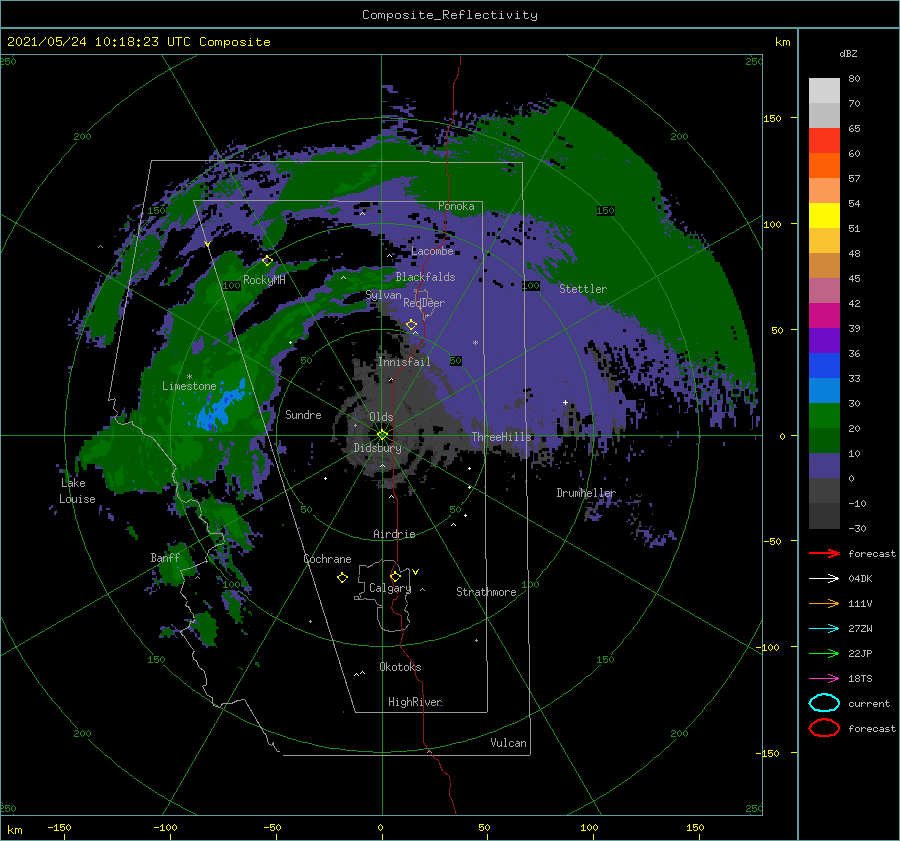Click the red 65 dBZ color swatch
The height and width of the screenshot is (841, 900).
click(x=824, y=140)
